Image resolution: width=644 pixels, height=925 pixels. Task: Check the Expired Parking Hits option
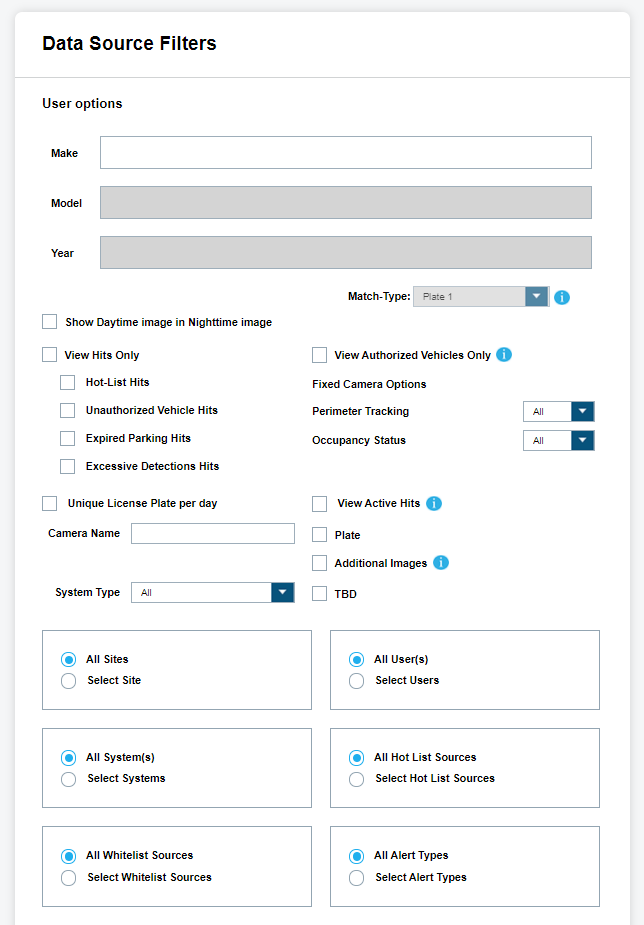(68, 438)
